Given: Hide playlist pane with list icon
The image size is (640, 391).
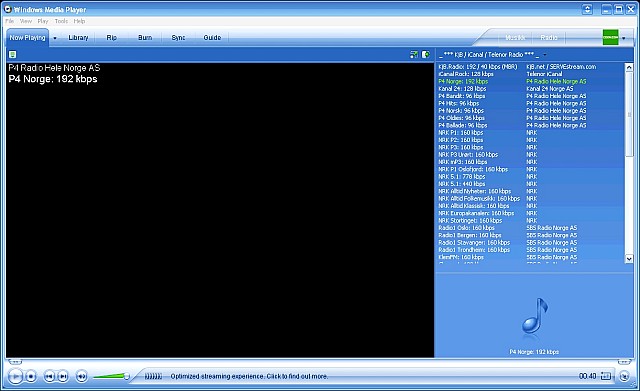Looking at the screenshot, I should [x=425, y=55].
